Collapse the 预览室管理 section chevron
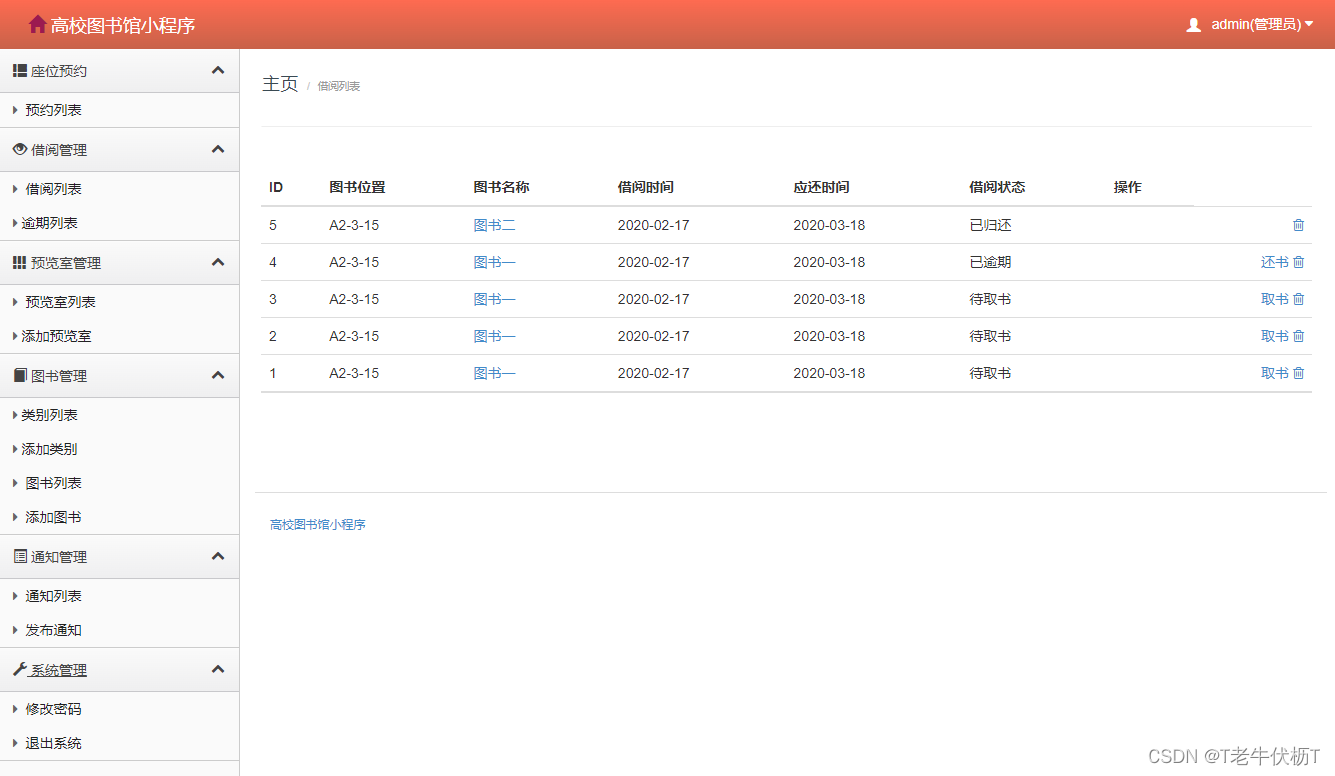Image resolution: width=1335 pixels, height=776 pixels. point(218,261)
